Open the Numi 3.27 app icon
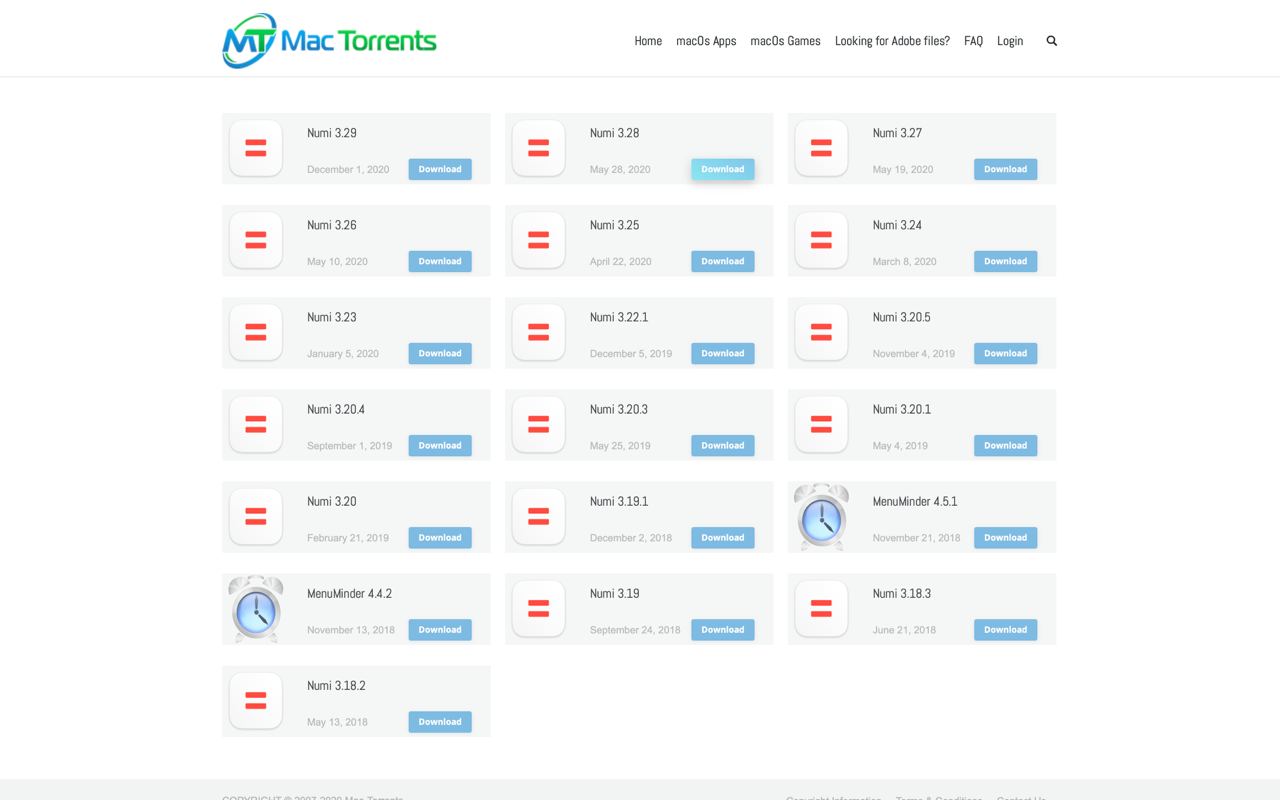Viewport: 1280px width, 800px height. pos(821,148)
